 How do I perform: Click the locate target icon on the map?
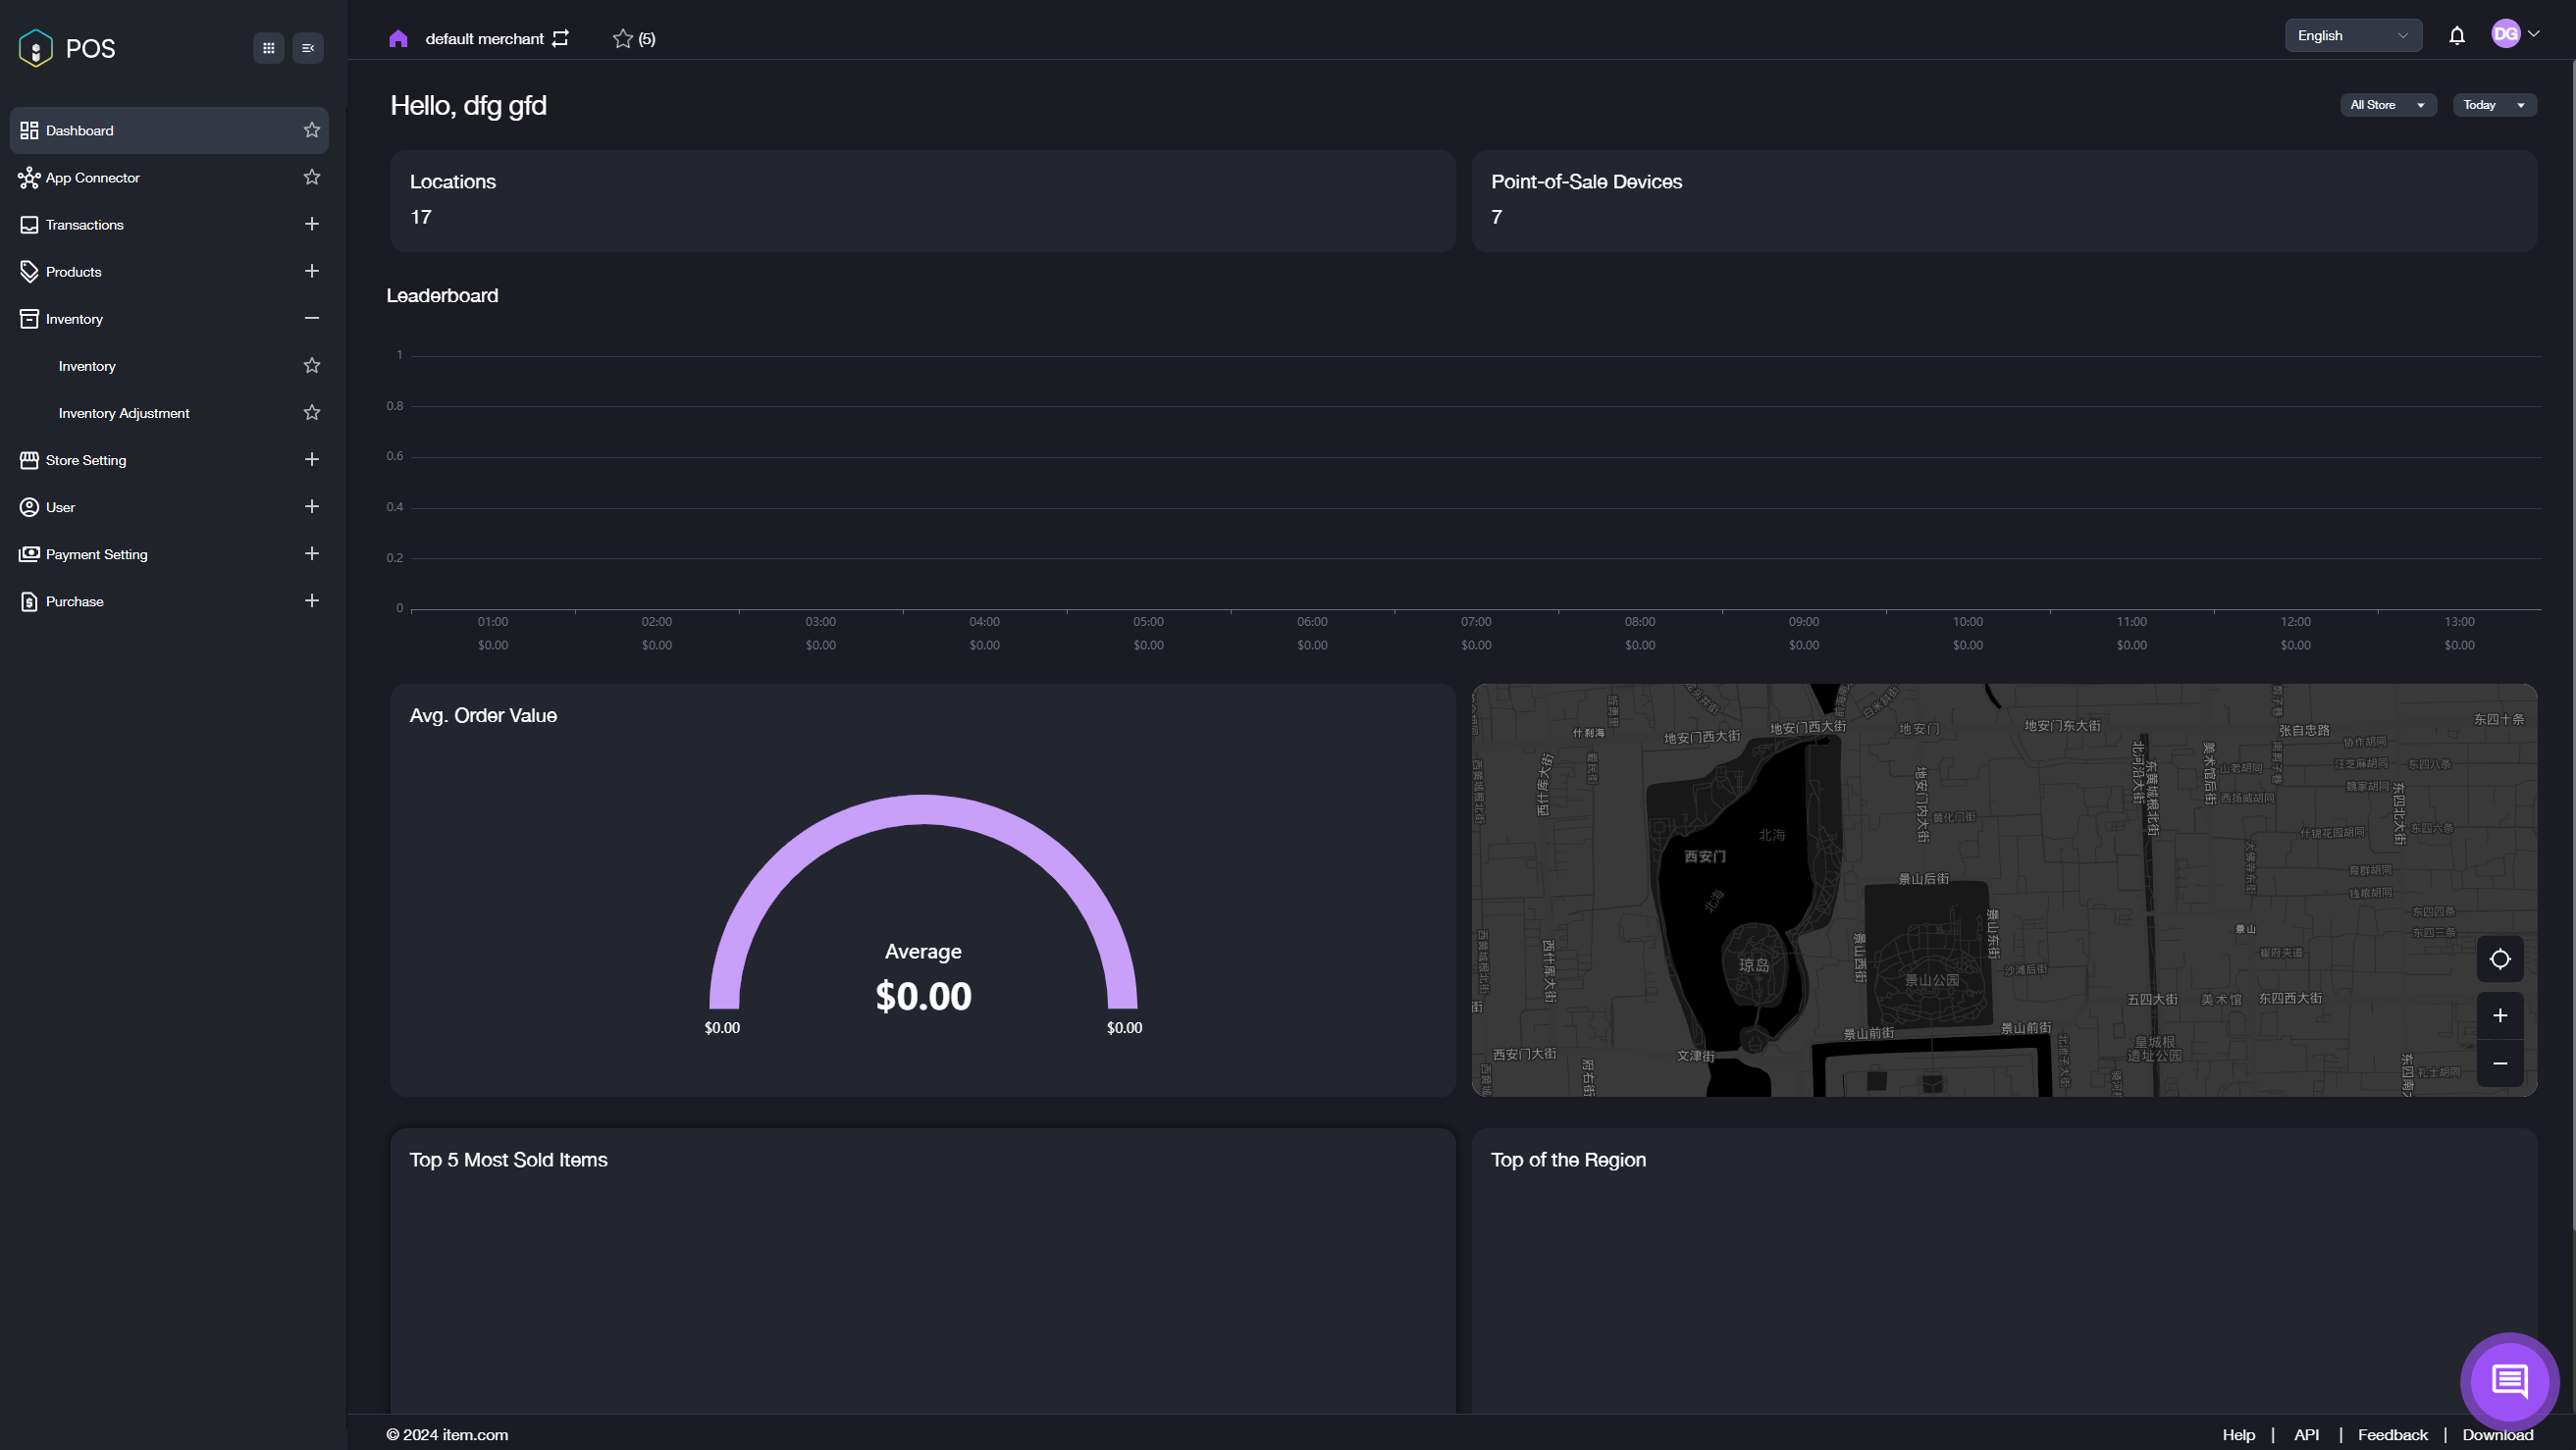pyautogui.click(x=2499, y=959)
